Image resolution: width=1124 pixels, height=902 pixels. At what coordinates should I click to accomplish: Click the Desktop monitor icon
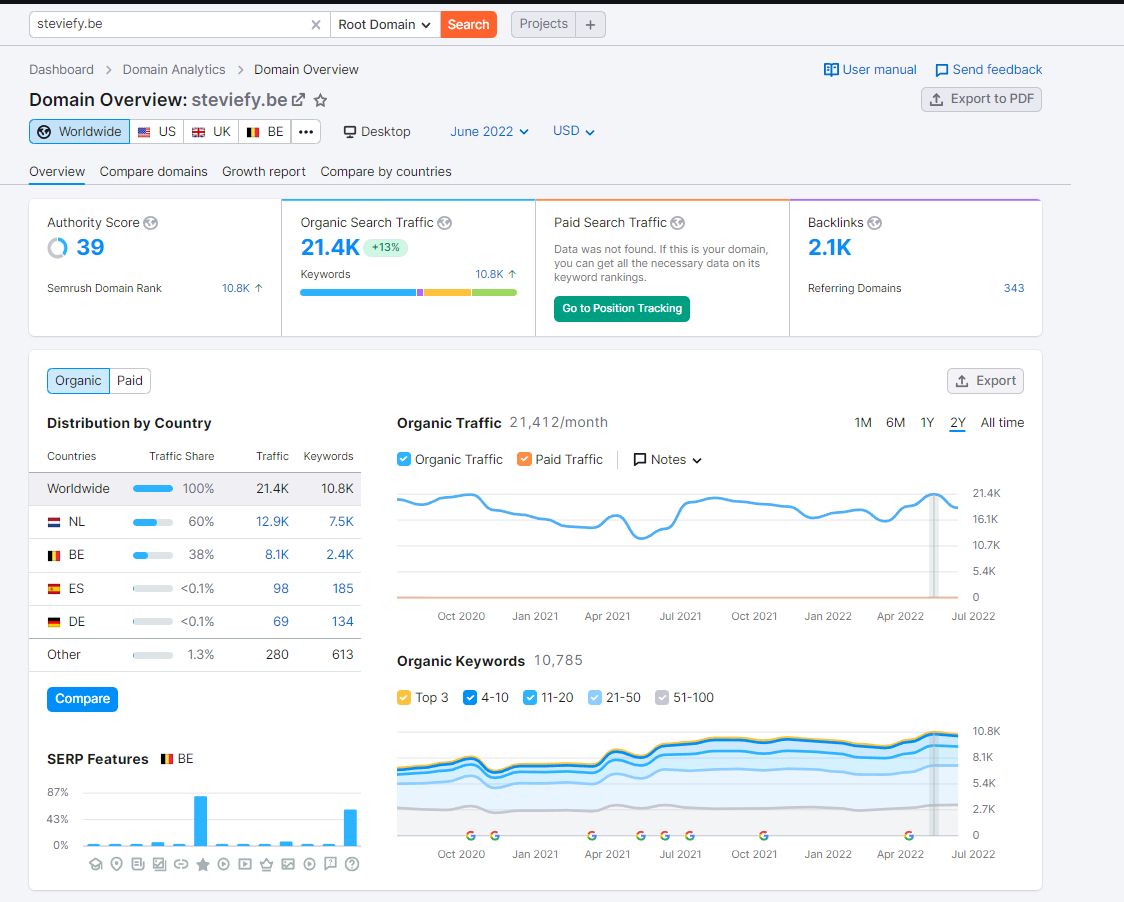(349, 132)
